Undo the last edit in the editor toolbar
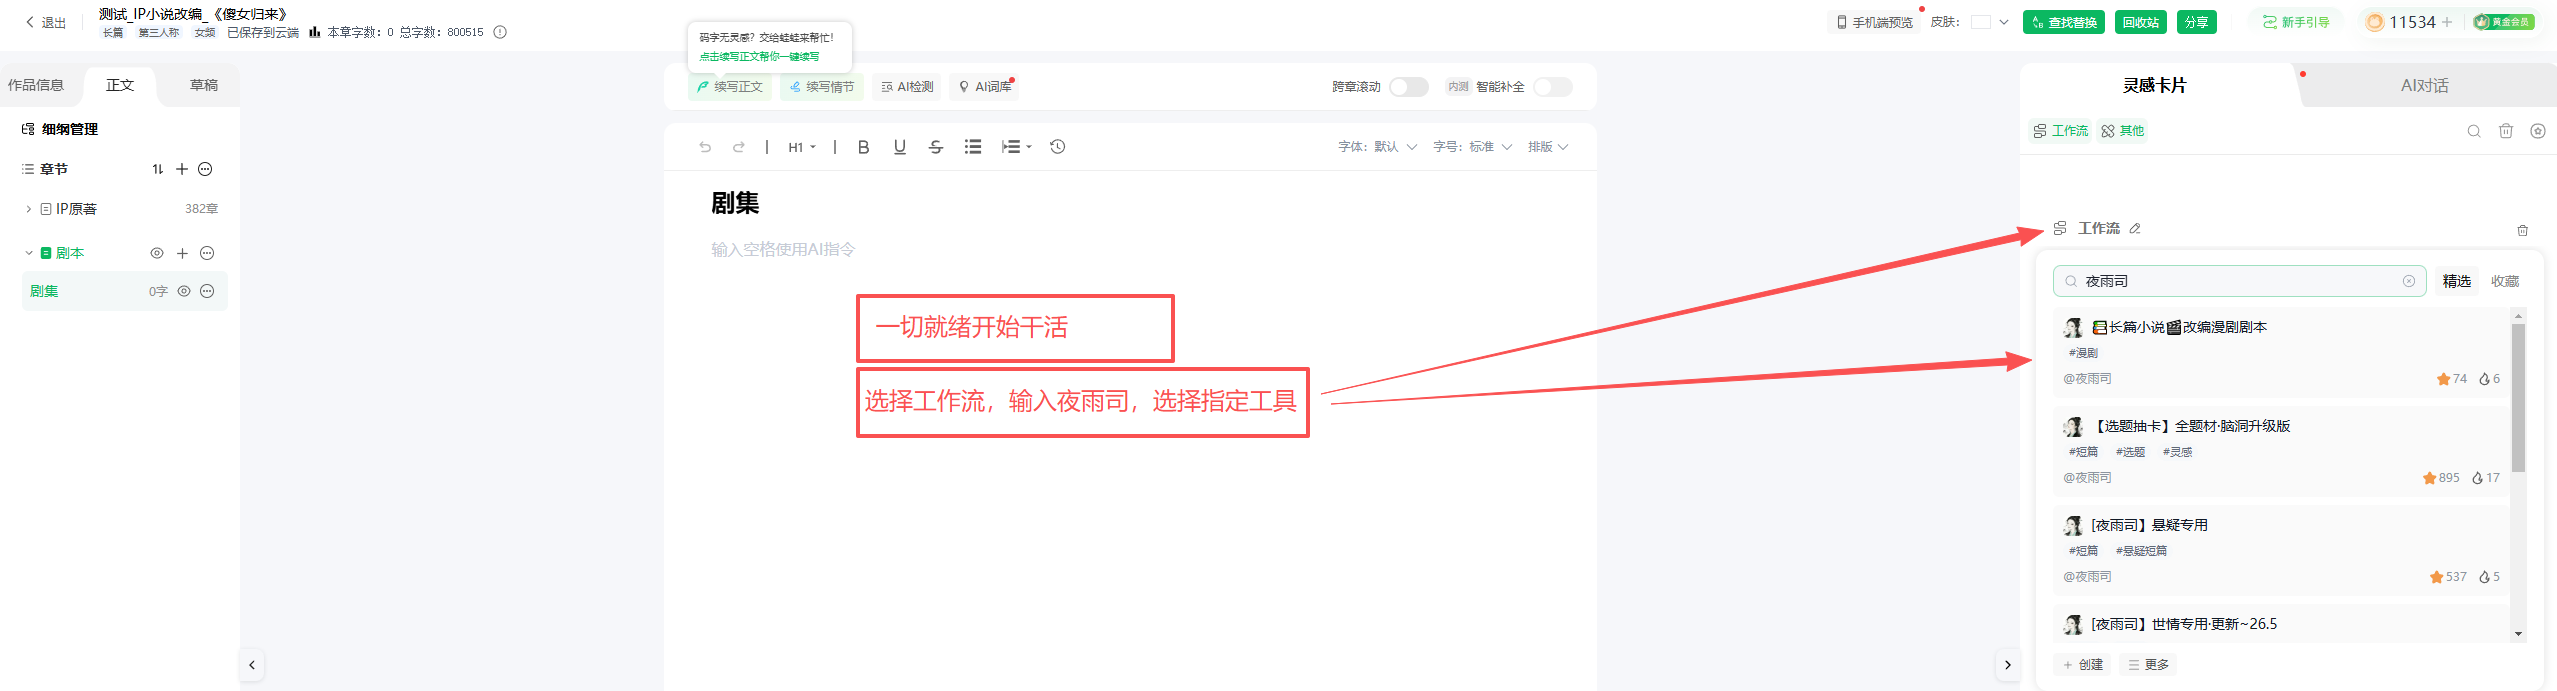The image size is (2557, 691). coord(705,147)
